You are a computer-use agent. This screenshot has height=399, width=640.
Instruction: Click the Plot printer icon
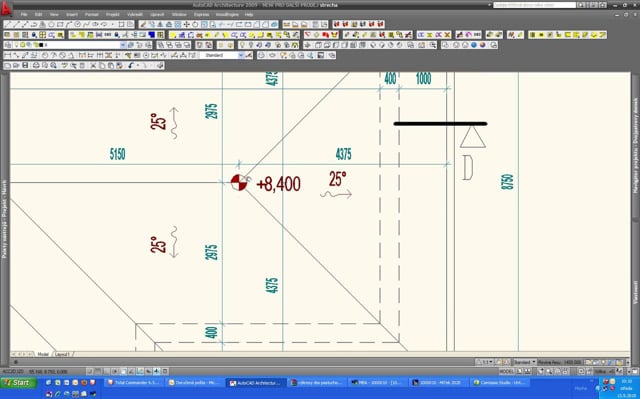[x=36, y=65]
